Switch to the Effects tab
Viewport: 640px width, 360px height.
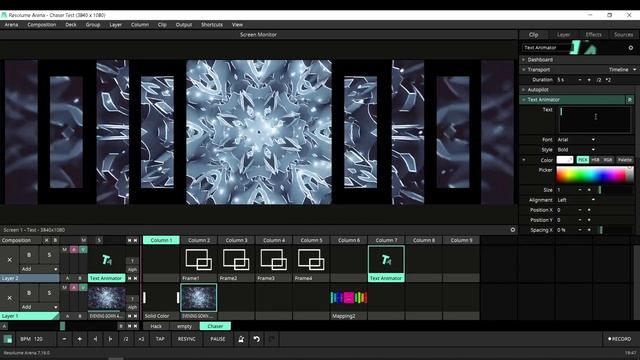[593, 35]
